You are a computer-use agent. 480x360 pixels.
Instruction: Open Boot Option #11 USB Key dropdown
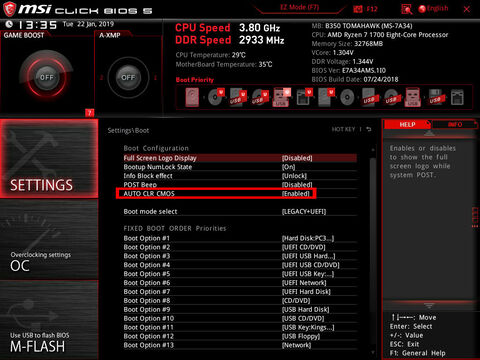tap(308, 327)
